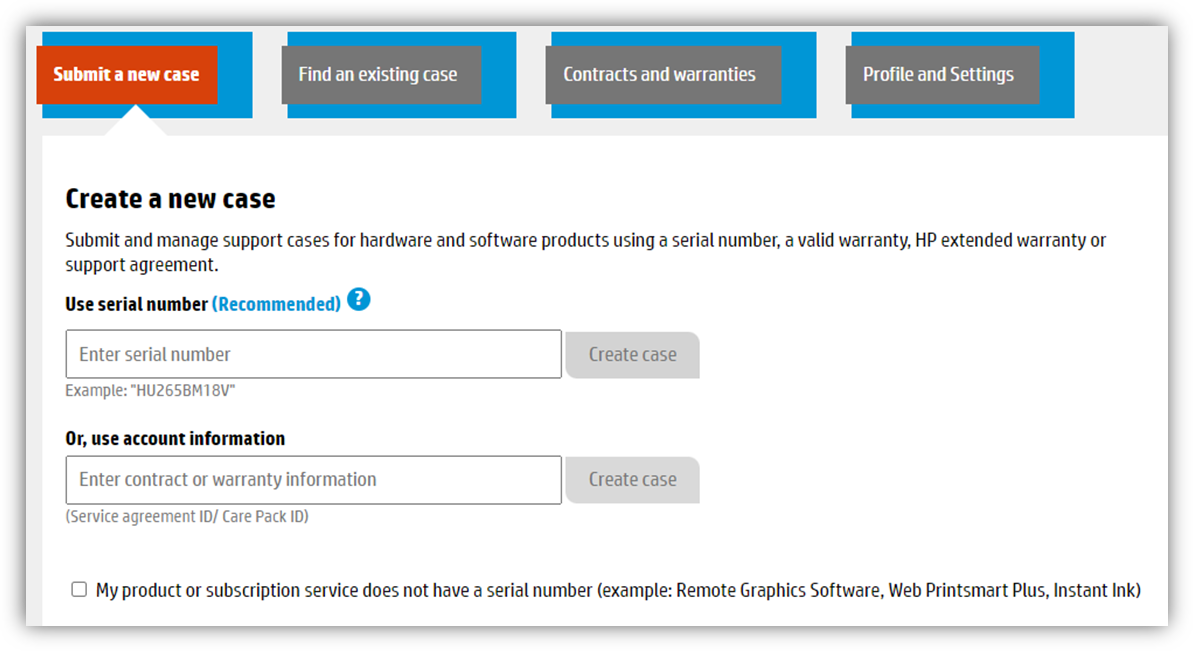This screenshot has width=1193, height=651.
Task: Click Create case next to serial number field
Action: coord(631,354)
